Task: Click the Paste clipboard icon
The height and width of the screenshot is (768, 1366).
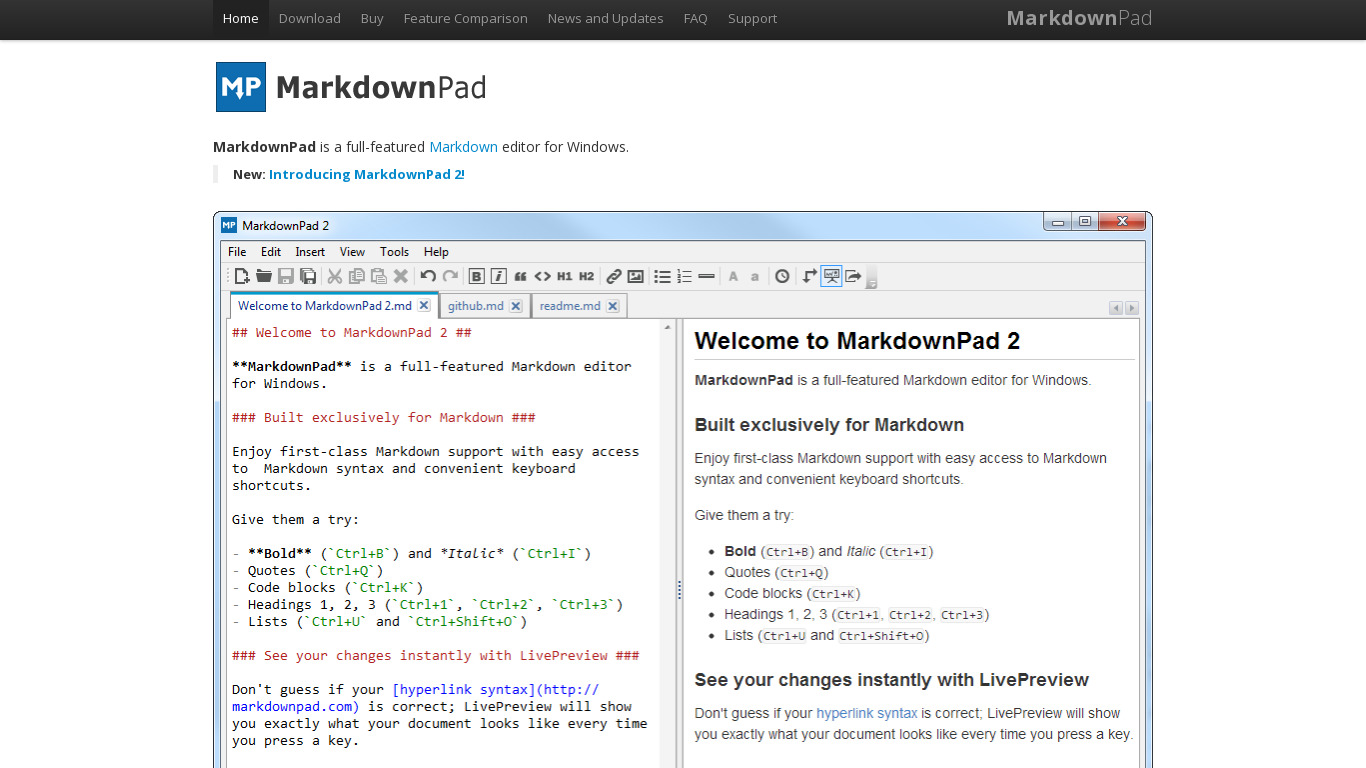Action: click(x=379, y=276)
